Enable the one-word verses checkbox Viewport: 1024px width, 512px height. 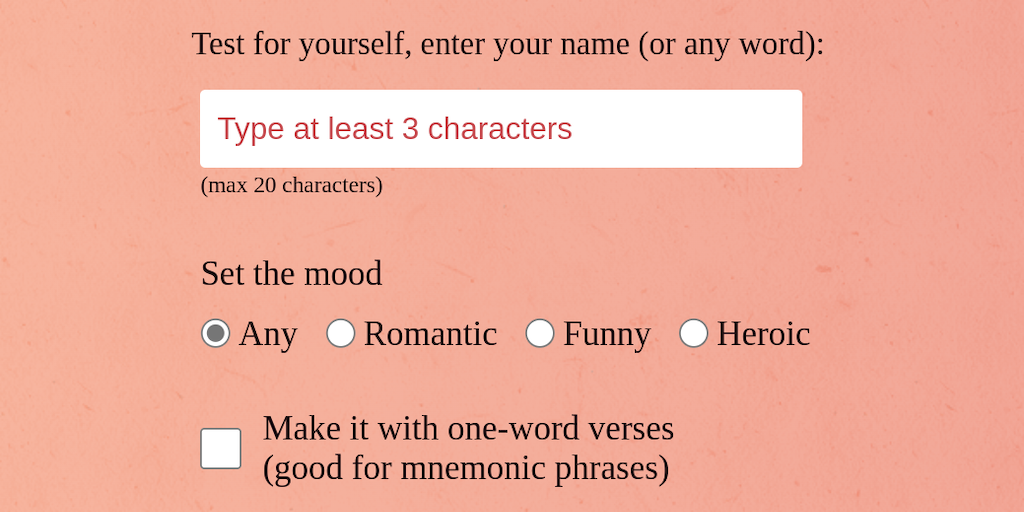(221, 448)
